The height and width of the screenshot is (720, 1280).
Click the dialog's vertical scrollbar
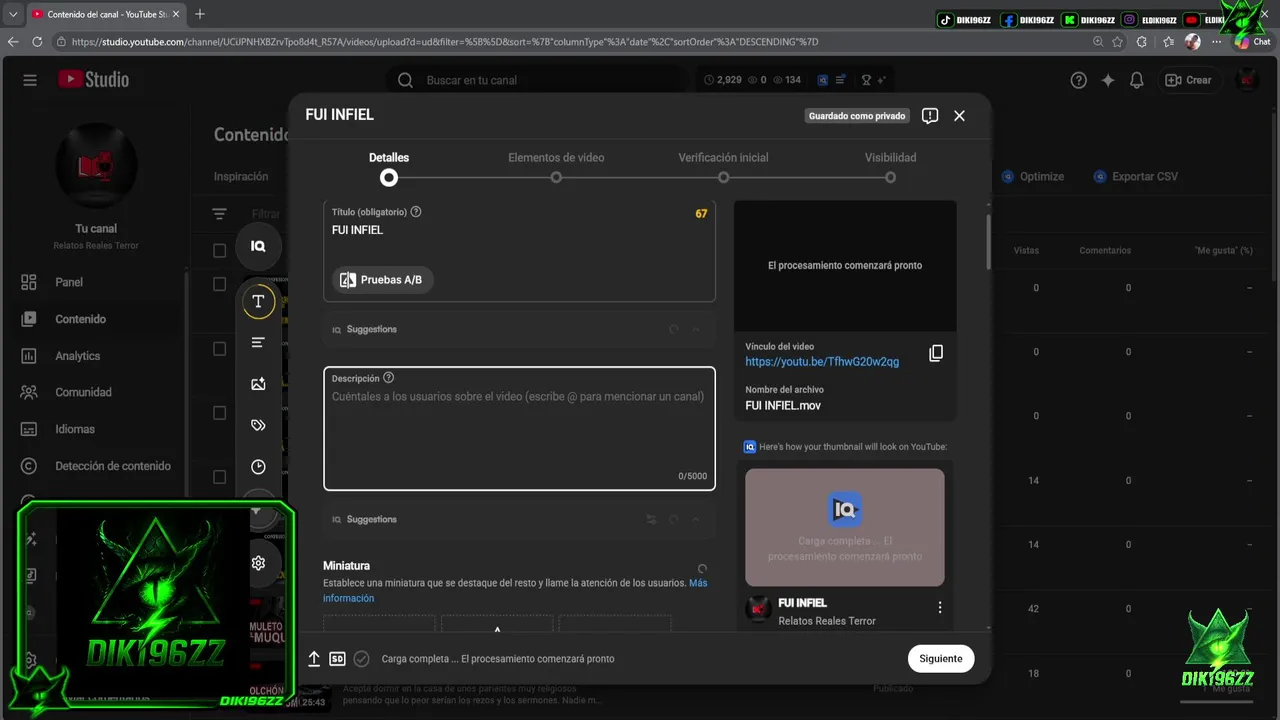(989, 240)
